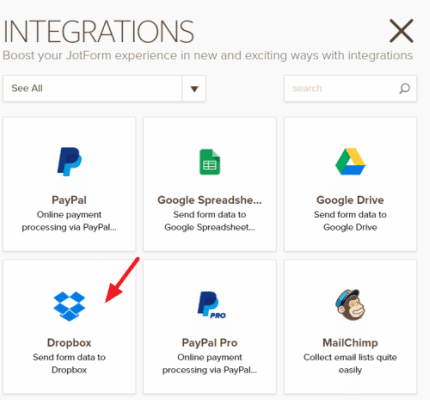Click the Google Drive triangle icon
The image size is (430, 400).
point(350,161)
